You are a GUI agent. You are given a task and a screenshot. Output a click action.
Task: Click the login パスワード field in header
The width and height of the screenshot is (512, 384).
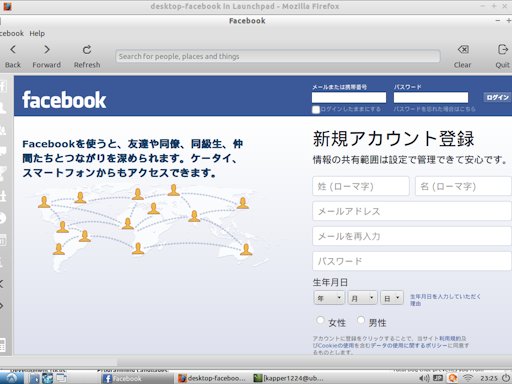click(431, 98)
